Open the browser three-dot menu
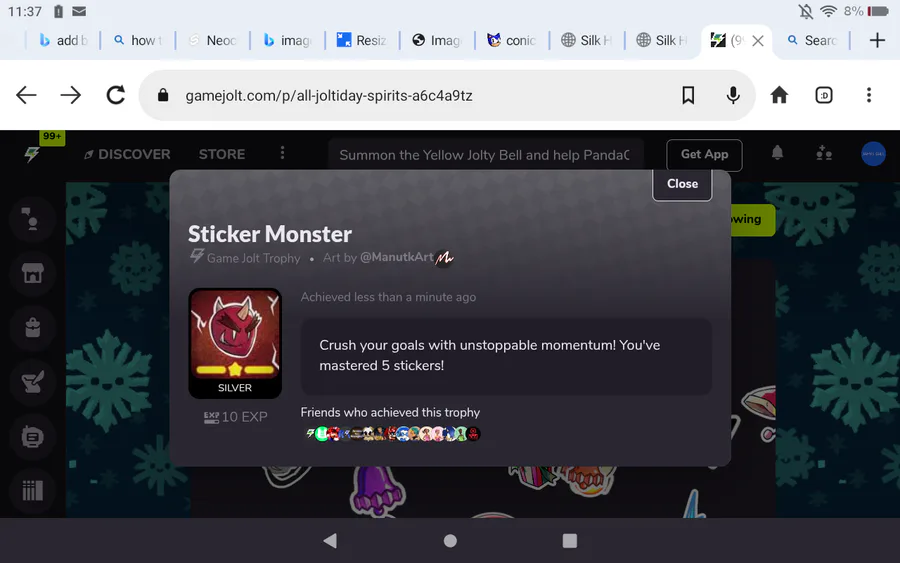The height and width of the screenshot is (563, 900). [868, 95]
